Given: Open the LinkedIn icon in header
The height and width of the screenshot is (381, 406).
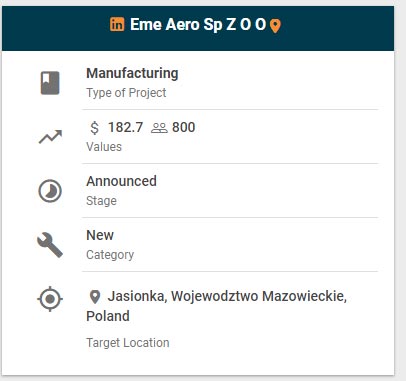Looking at the screenshot, I should (117, 24).
